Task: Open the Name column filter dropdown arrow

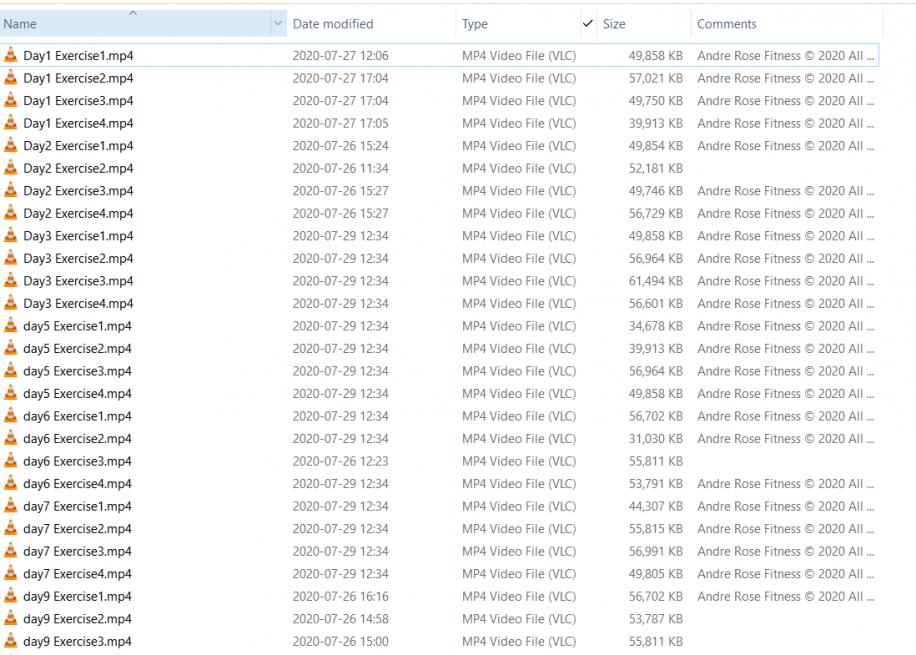Action: 277,24
